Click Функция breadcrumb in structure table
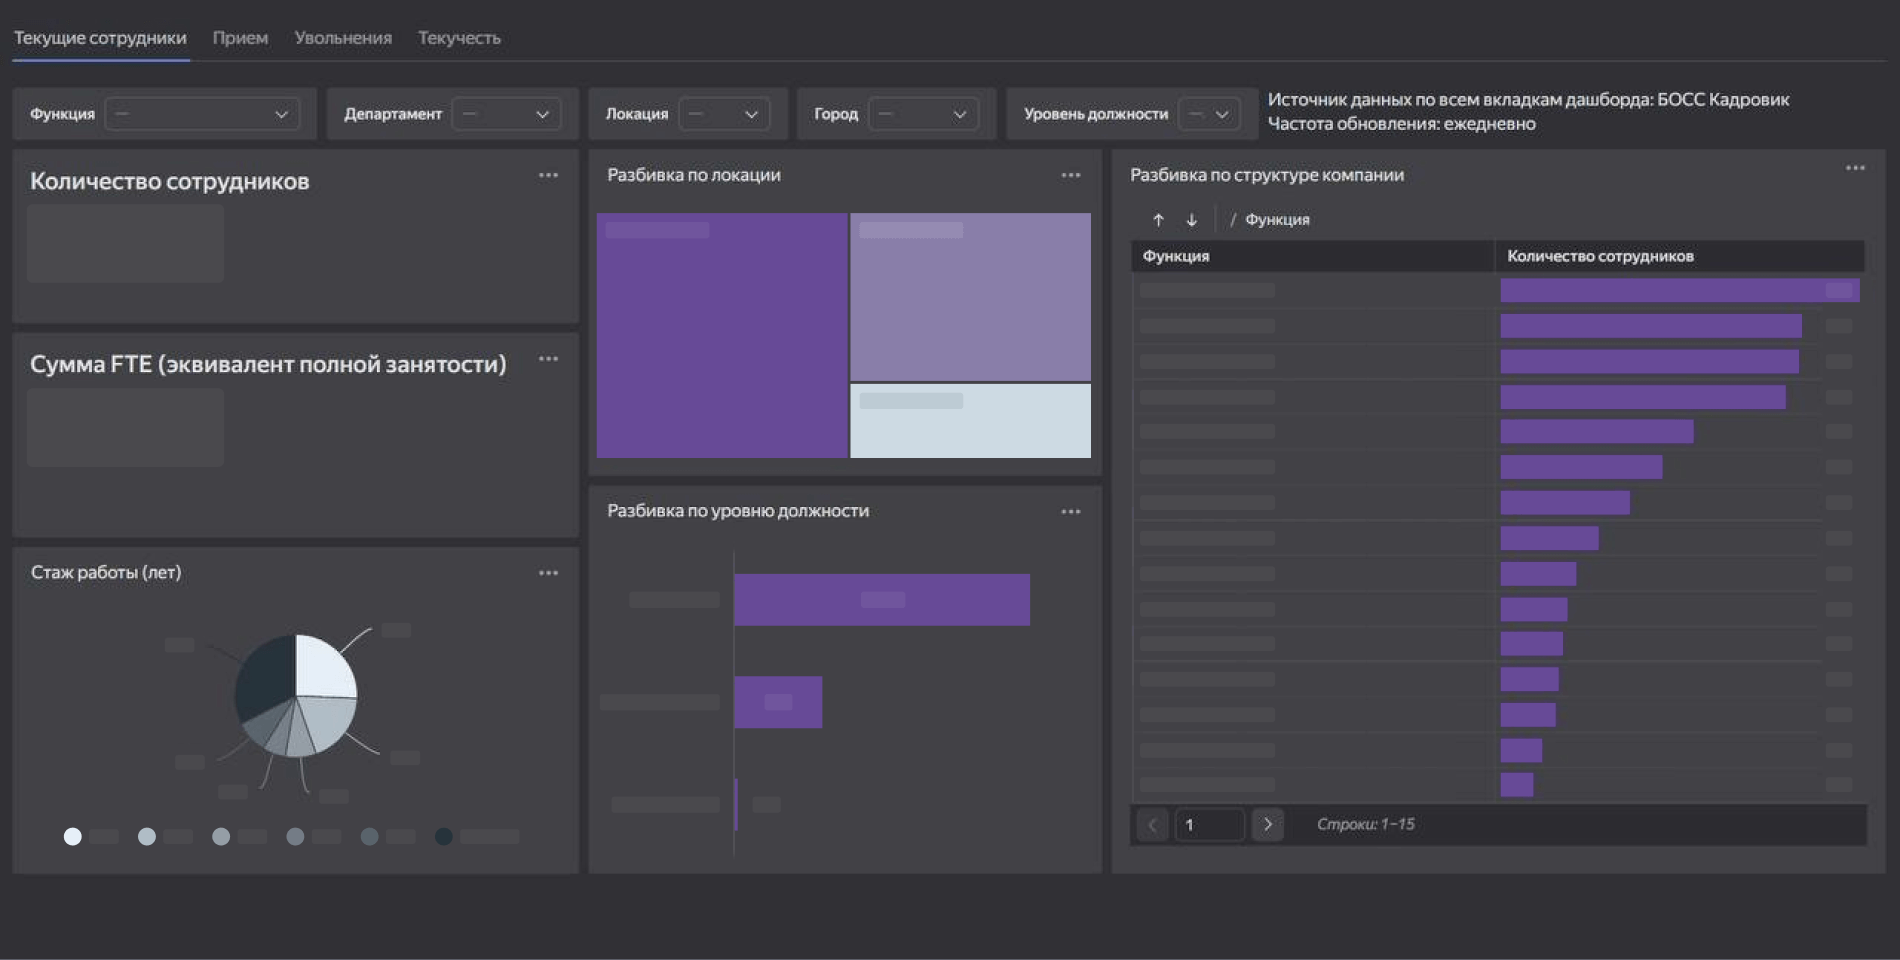This screenshot has height=960, width=1900. click(x=1277, y=220)
